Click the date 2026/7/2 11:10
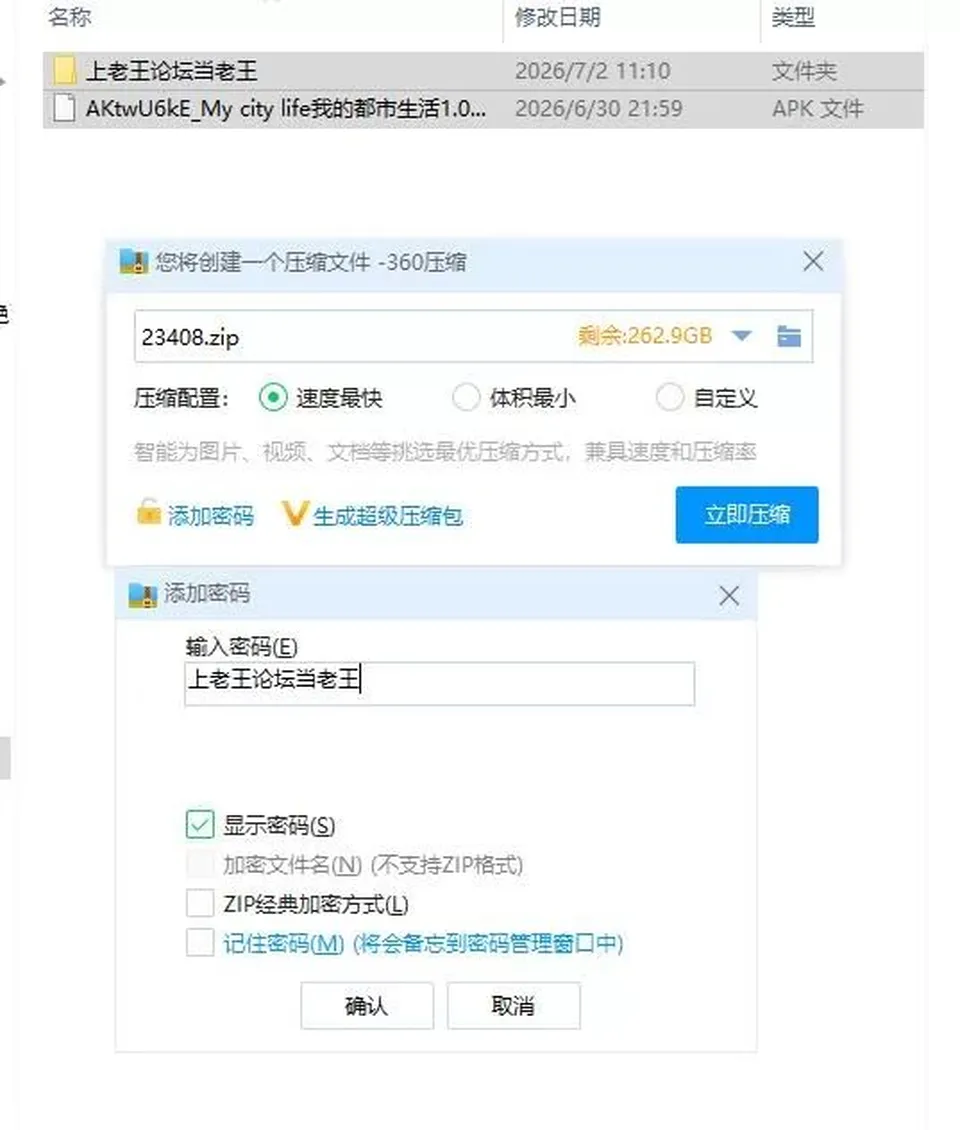The width and height of the screenshot is (960, 1130). pos(592,71)
